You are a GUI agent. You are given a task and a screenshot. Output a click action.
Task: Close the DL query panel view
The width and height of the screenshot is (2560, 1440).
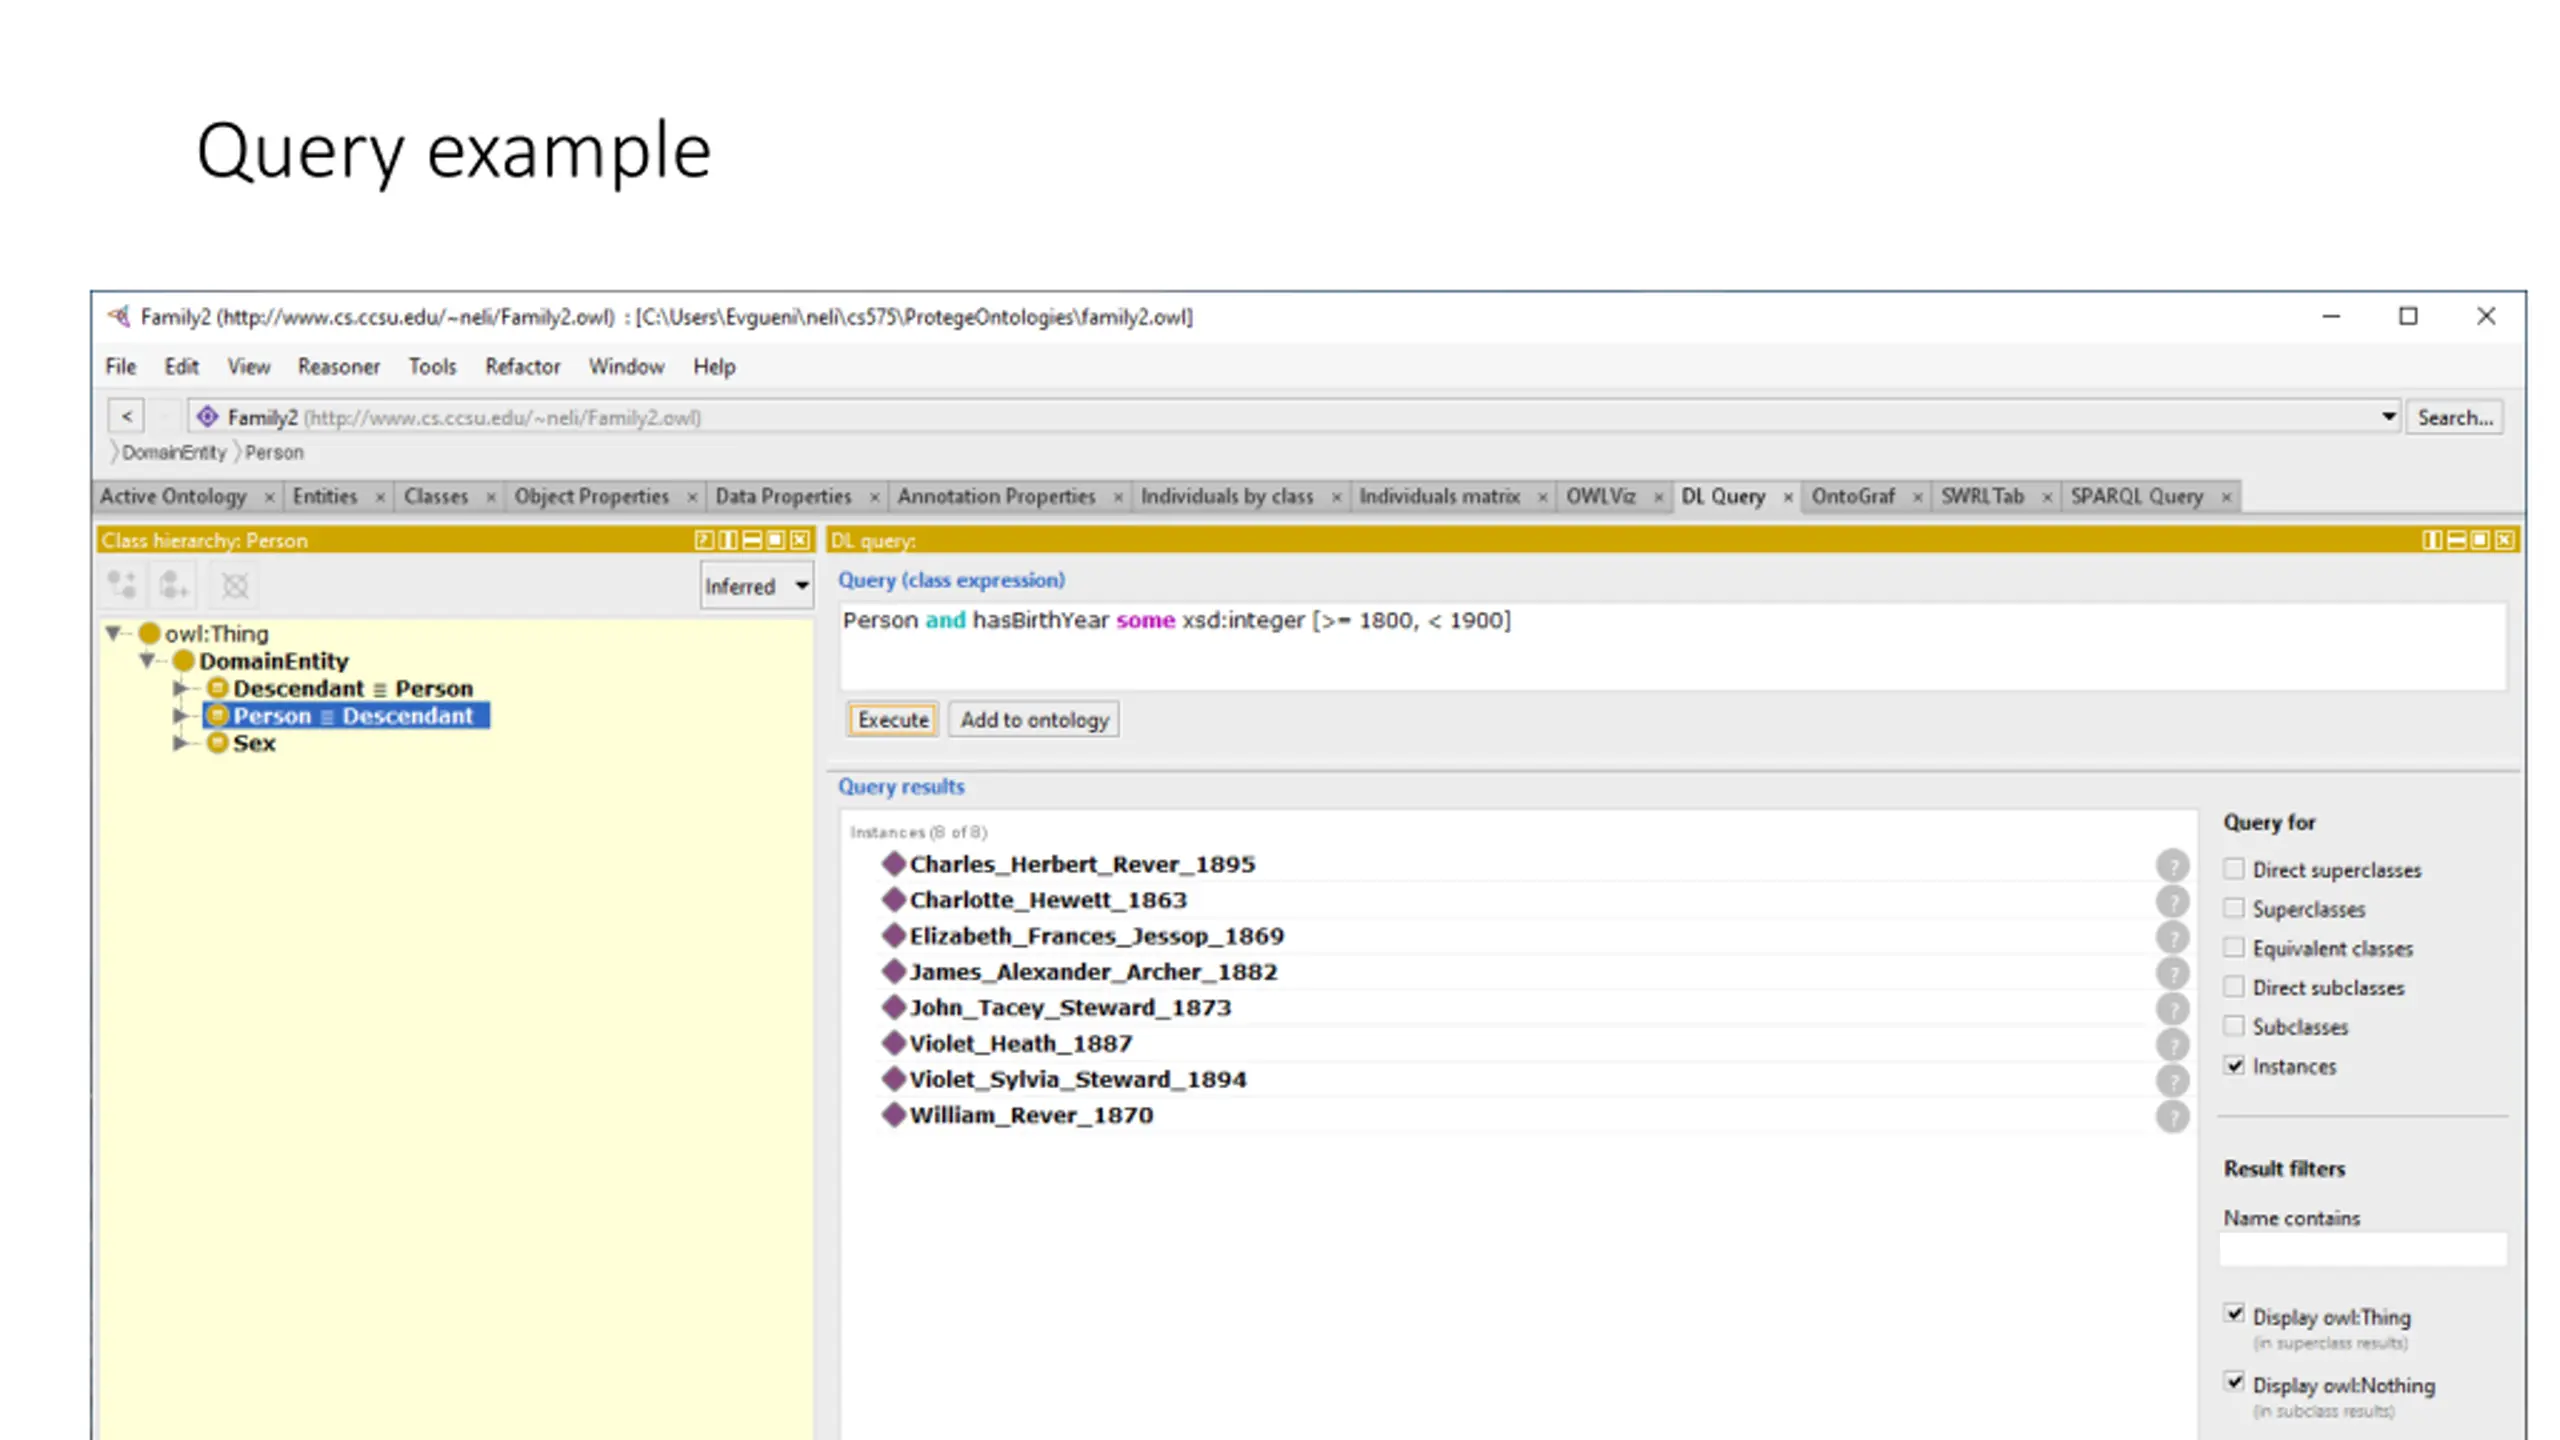pos(2504,540)
